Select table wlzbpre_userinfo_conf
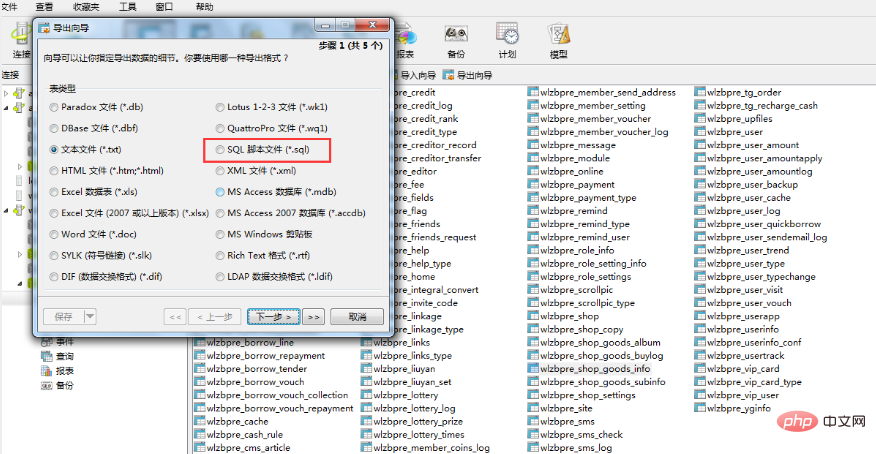This screenshot has width=876, height=454. click(754, 342)
